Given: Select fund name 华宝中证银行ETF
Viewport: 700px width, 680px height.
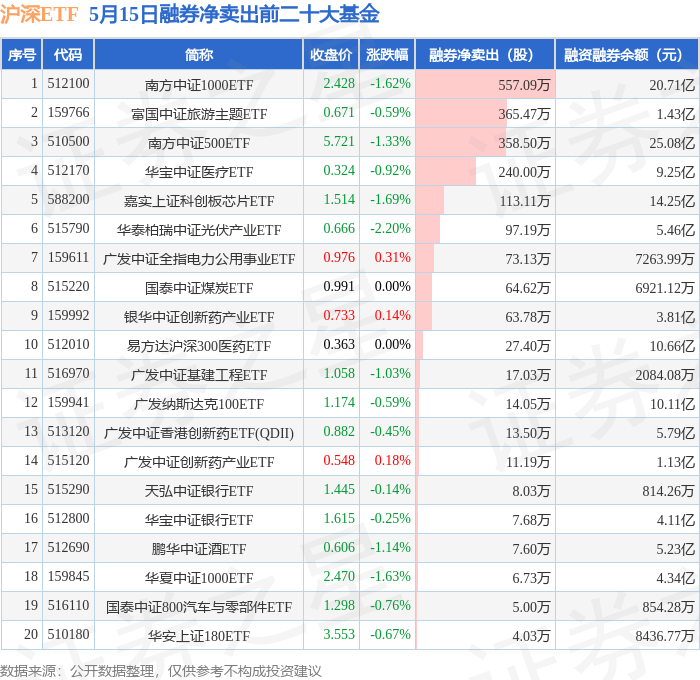Looking at the screenshot, I should (x=199, y=520).
